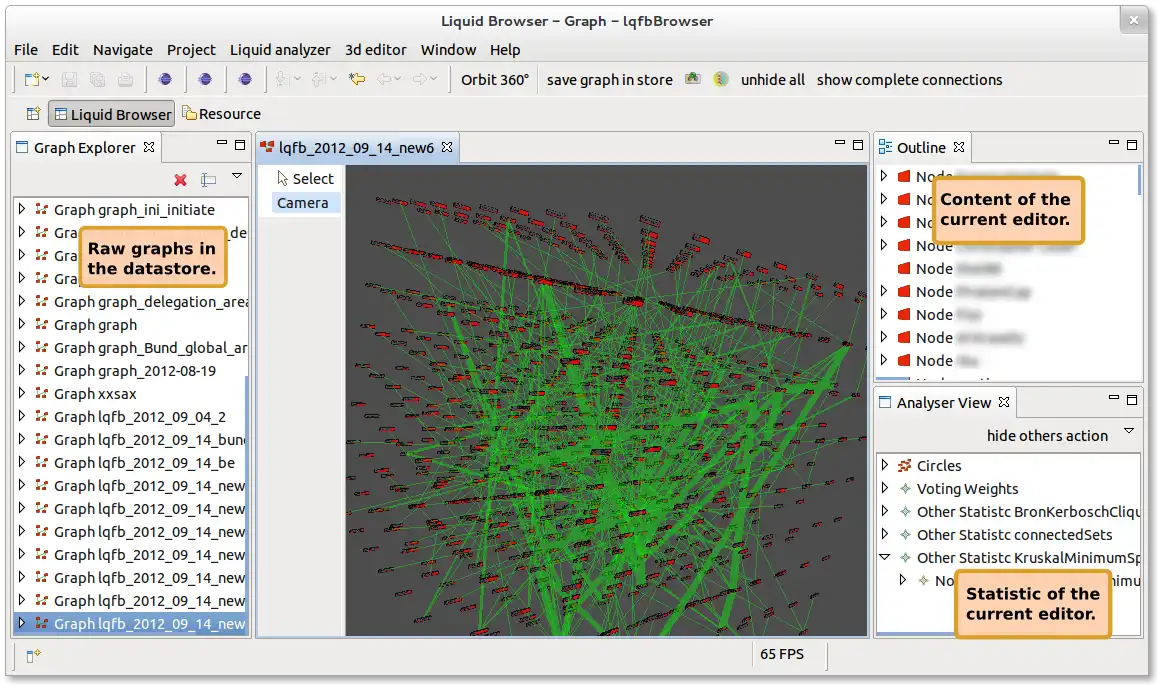Open the Analyser View menu triangle
Screen dimensions: 1158x685
[1128, 431]
